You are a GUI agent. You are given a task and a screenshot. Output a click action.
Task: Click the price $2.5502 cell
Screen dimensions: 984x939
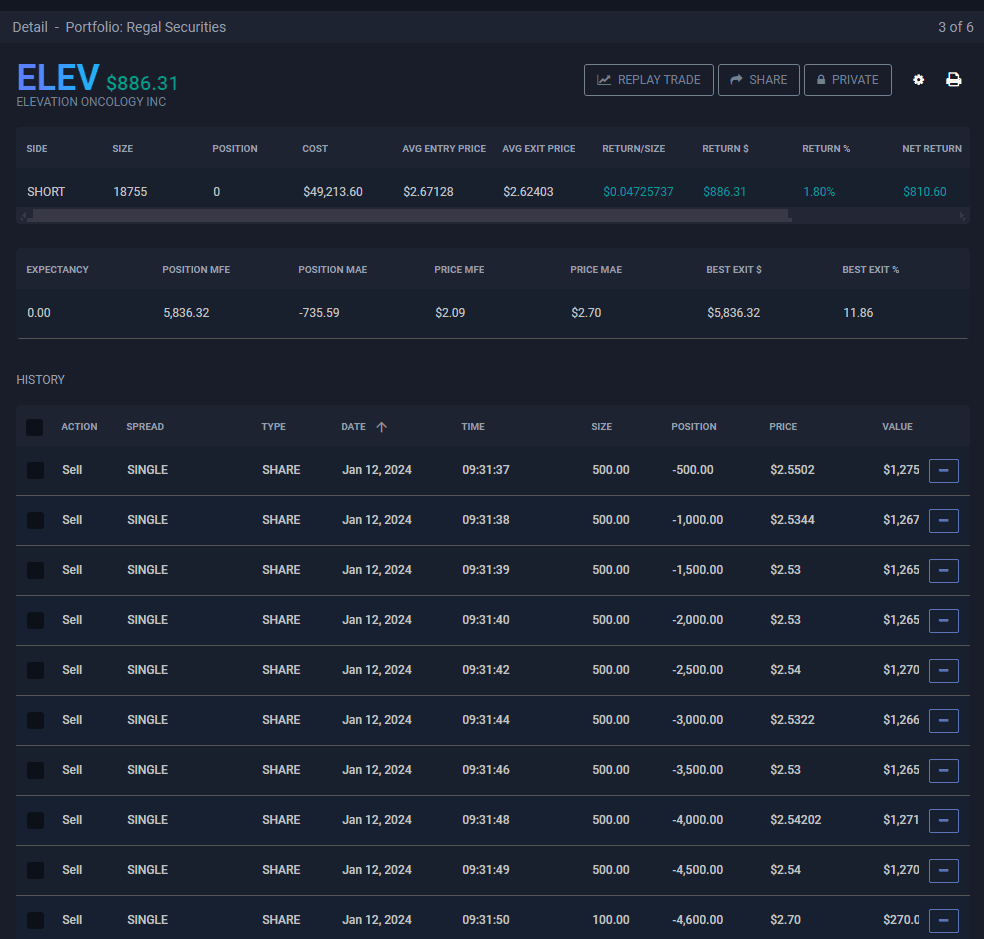(792, 470)
